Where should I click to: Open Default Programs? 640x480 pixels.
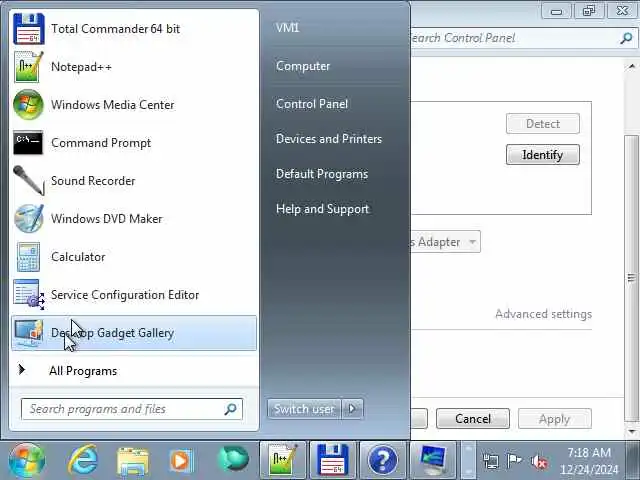point(322,174)
